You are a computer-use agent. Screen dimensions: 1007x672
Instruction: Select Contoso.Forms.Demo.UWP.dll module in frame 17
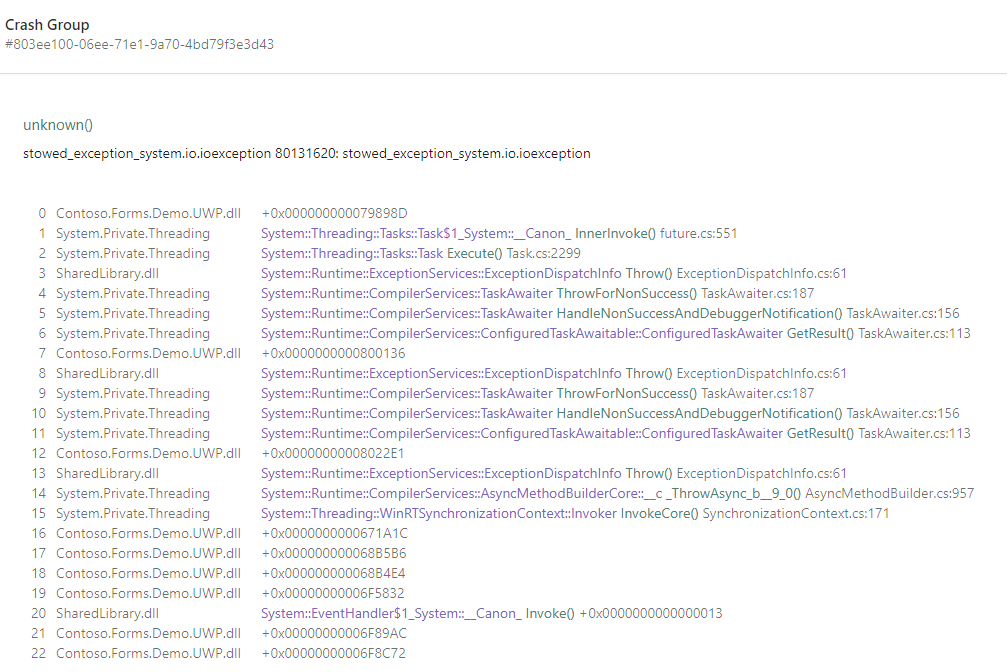[x=148, y=553]
